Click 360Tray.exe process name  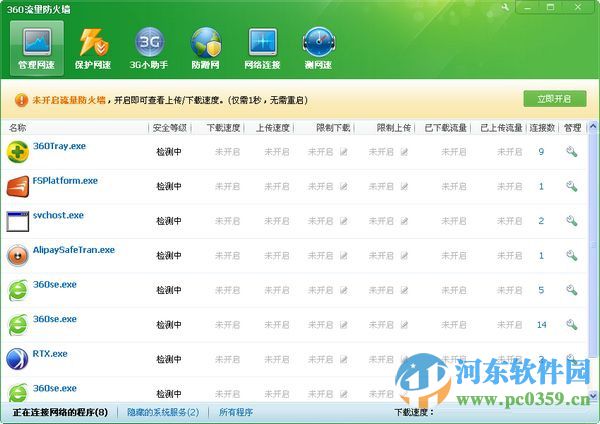59,146
